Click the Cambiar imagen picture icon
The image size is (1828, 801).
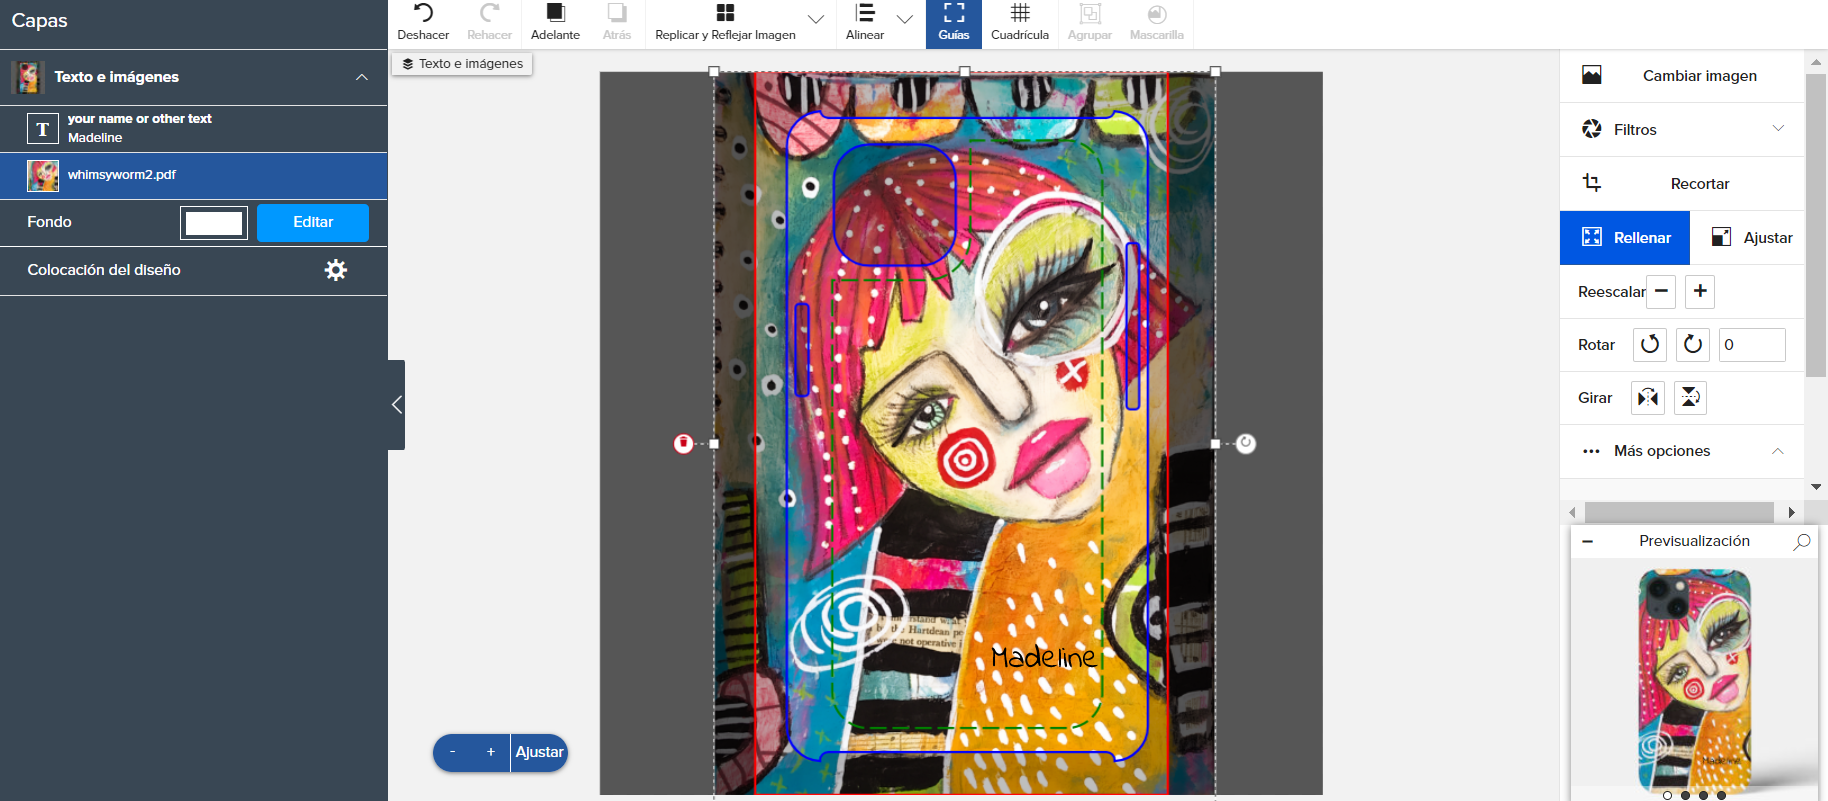(x=1592, y=75)
